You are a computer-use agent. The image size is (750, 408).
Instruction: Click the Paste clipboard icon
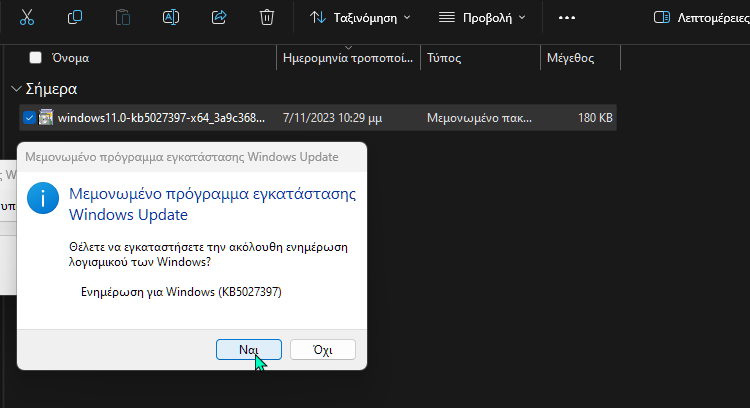(x=123, y=18)
